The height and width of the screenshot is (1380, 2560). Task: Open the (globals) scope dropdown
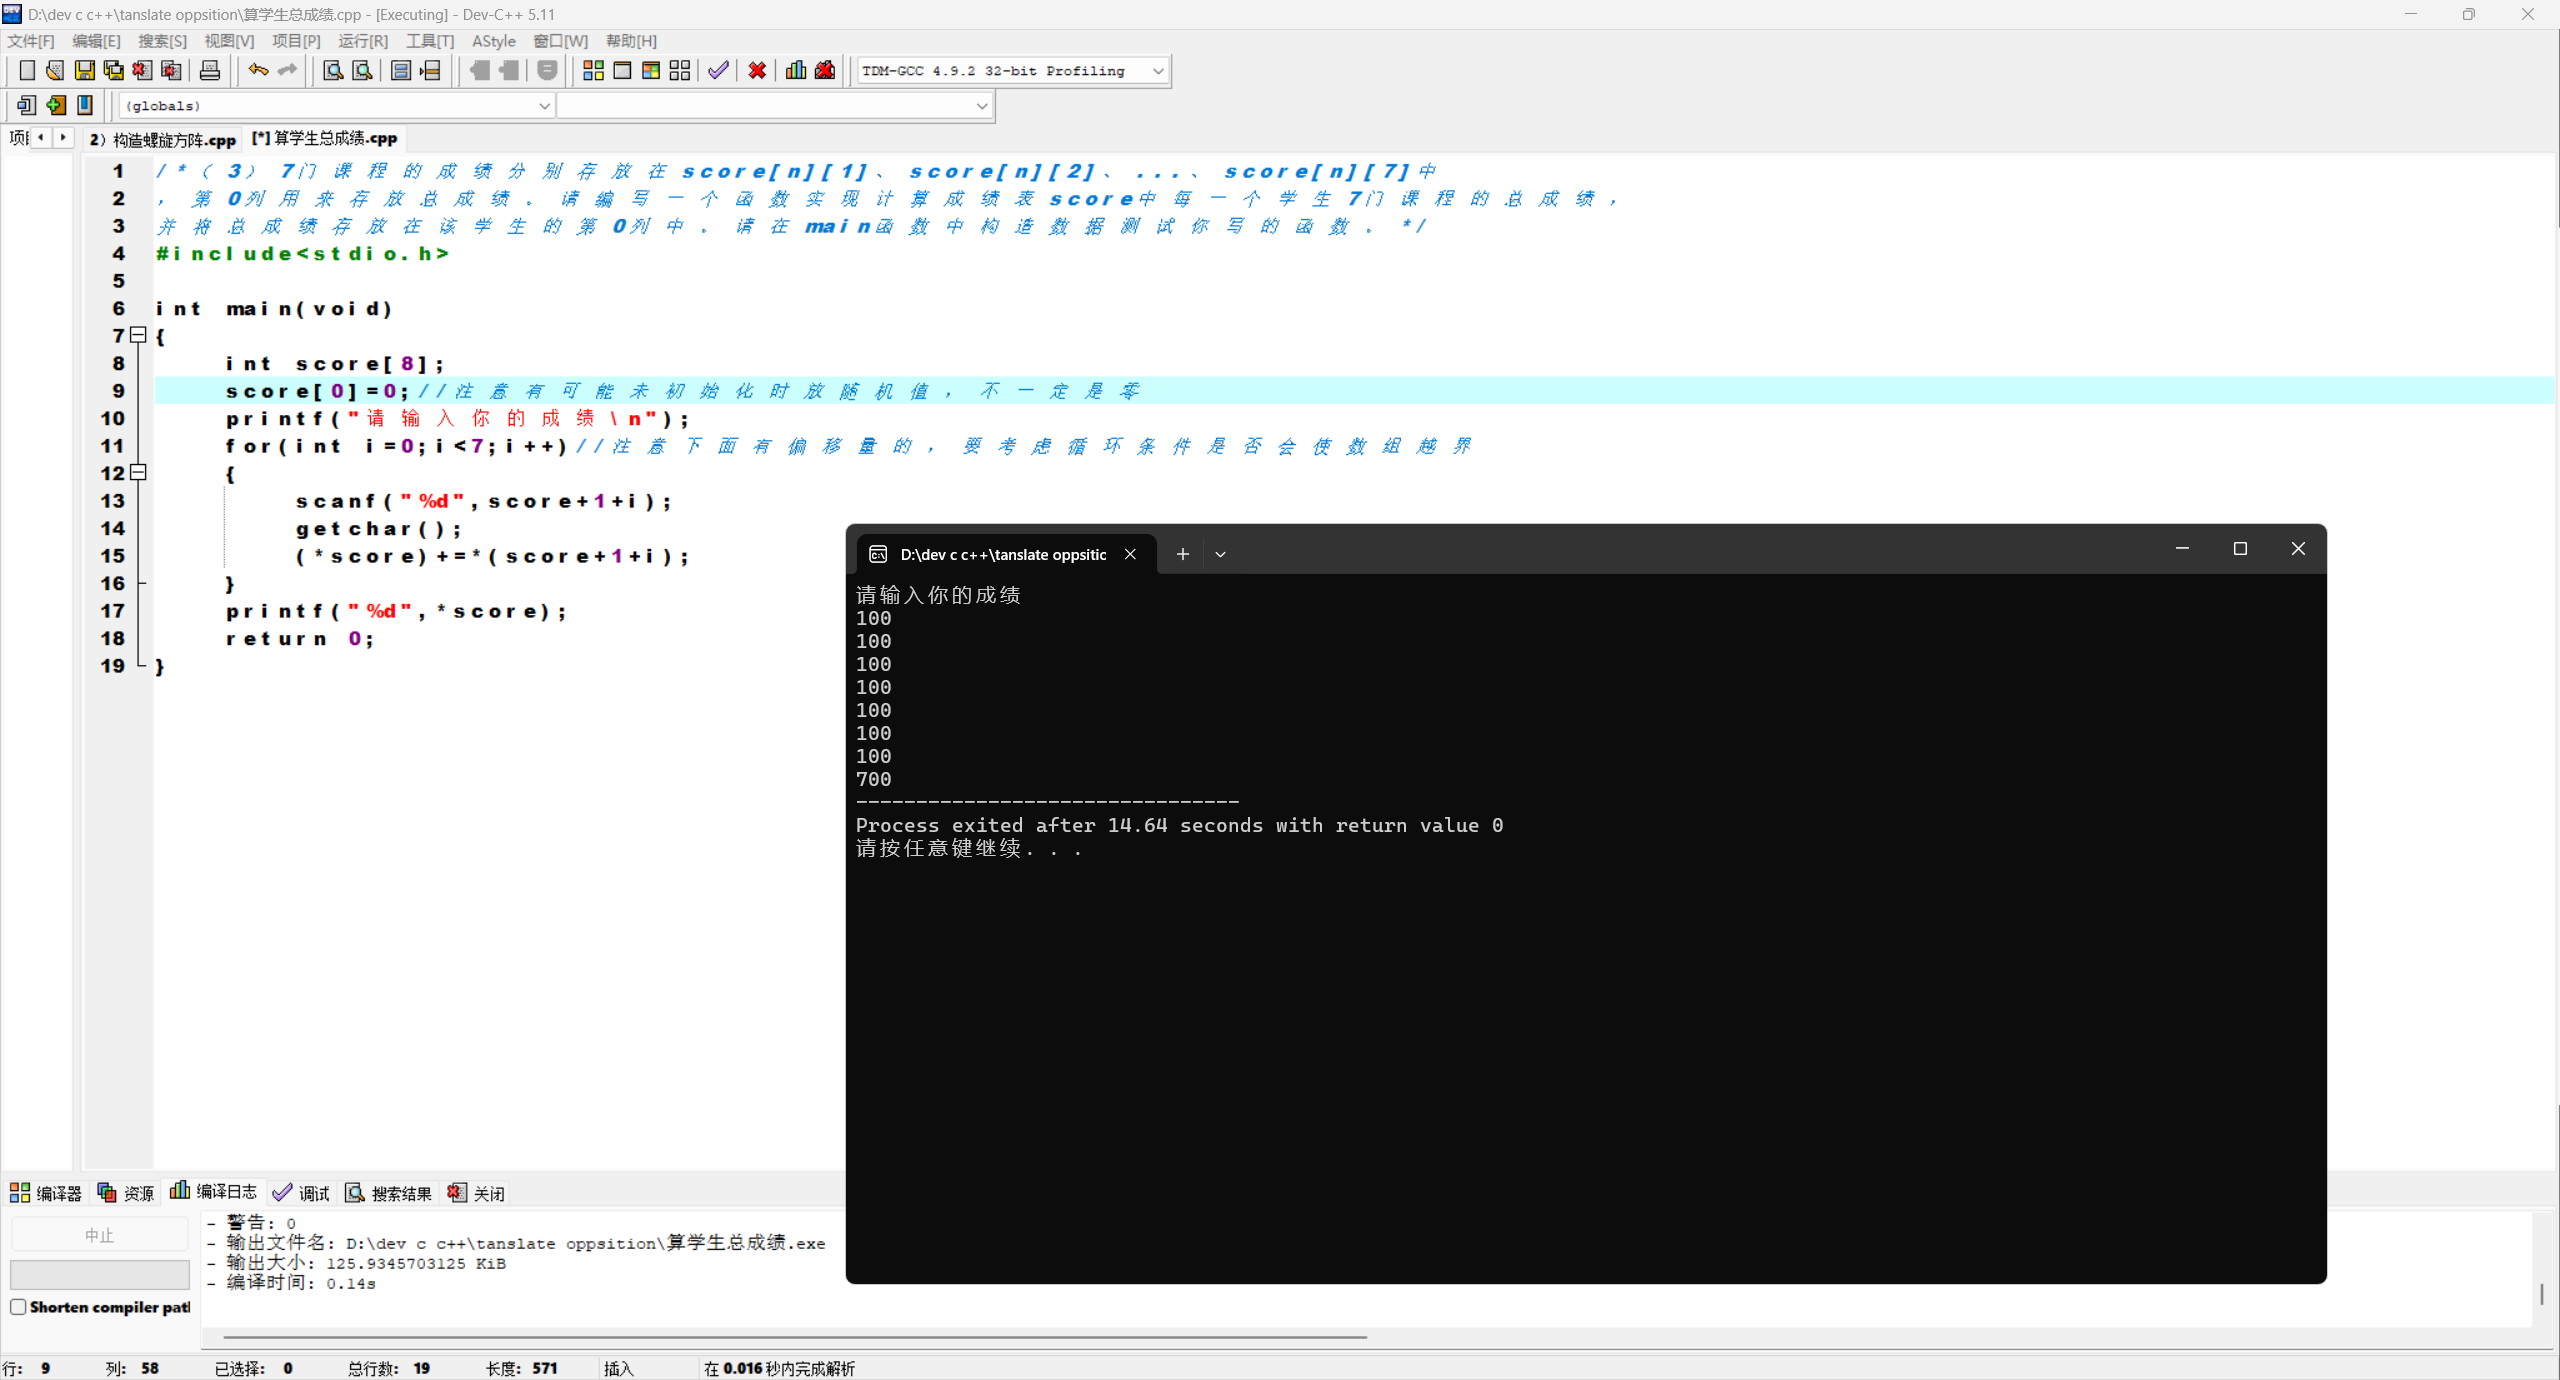point(544,106)
